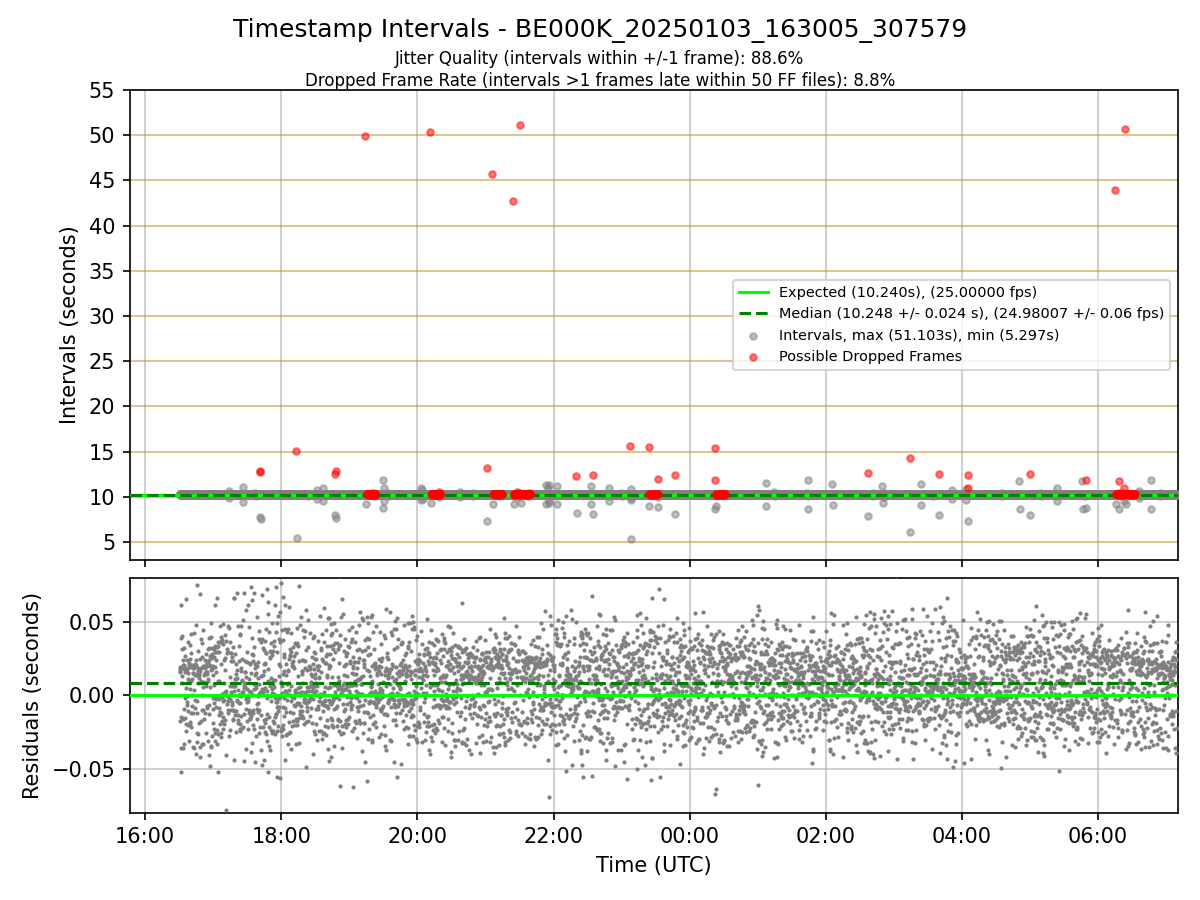1200x900 pixels.
Task: Click the 'Time (UTC)' x-axis label
Action: (x=653, y=865)
